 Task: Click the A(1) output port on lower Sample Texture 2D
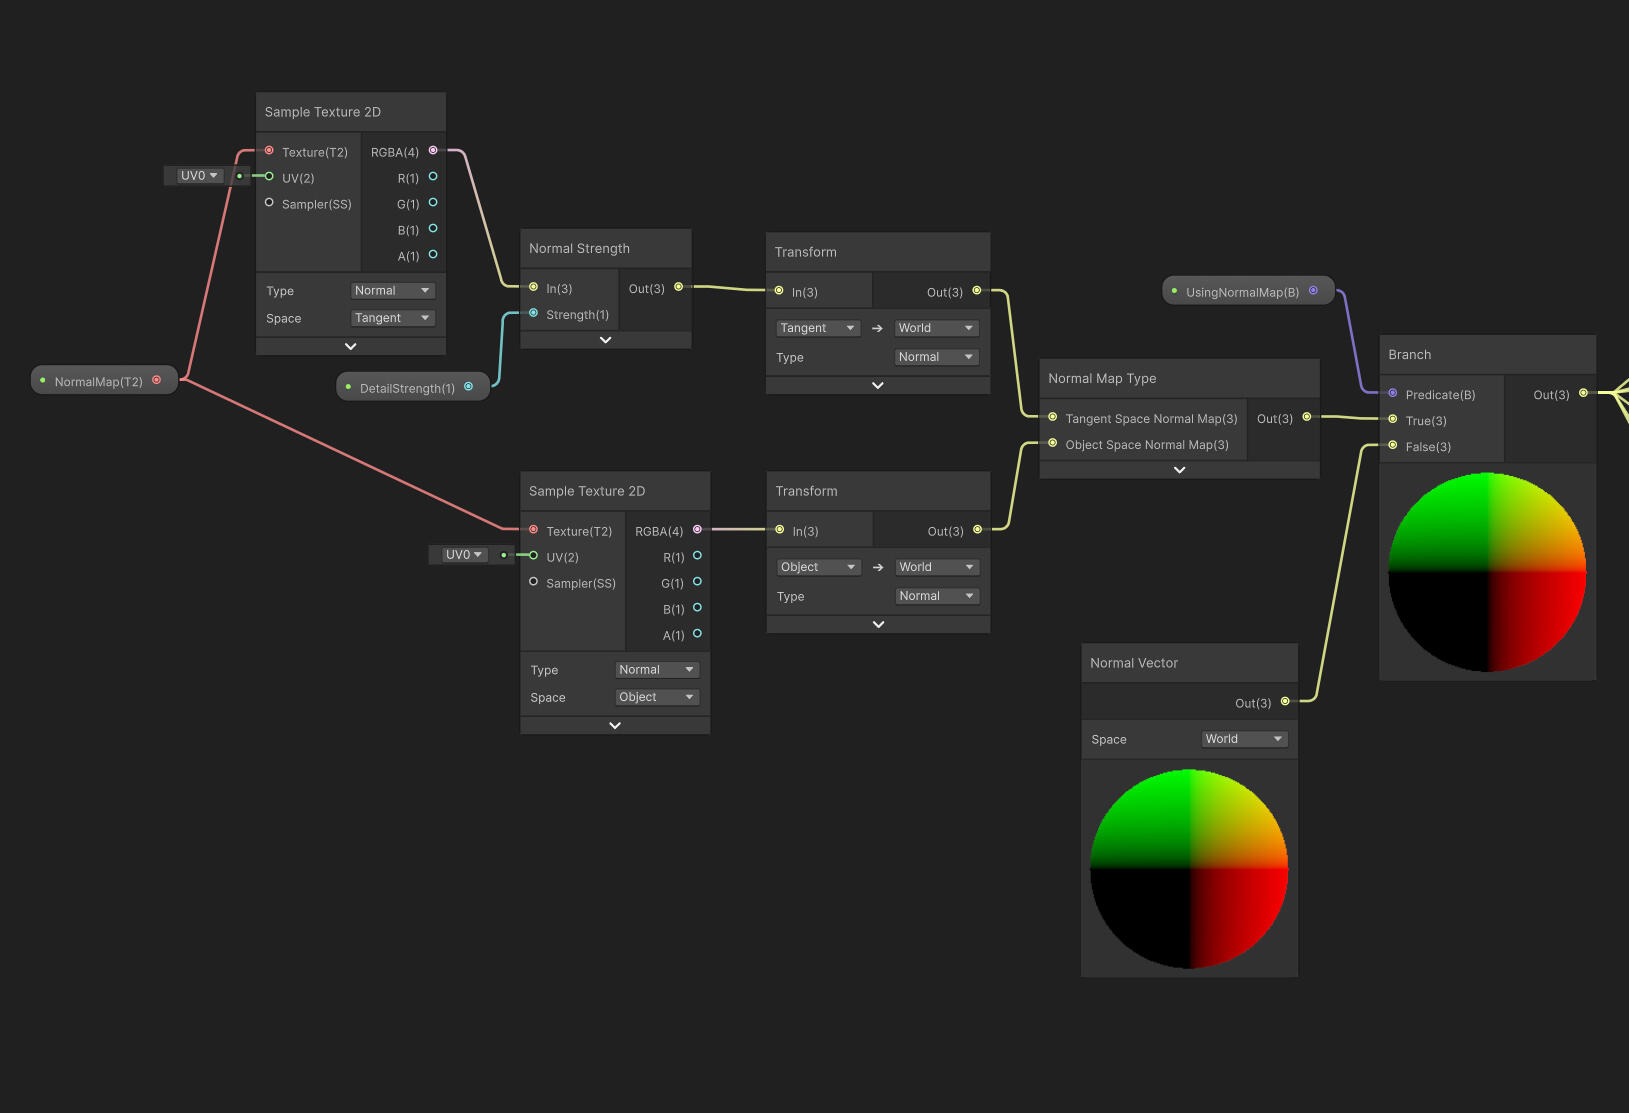click(x=697, y=634)
